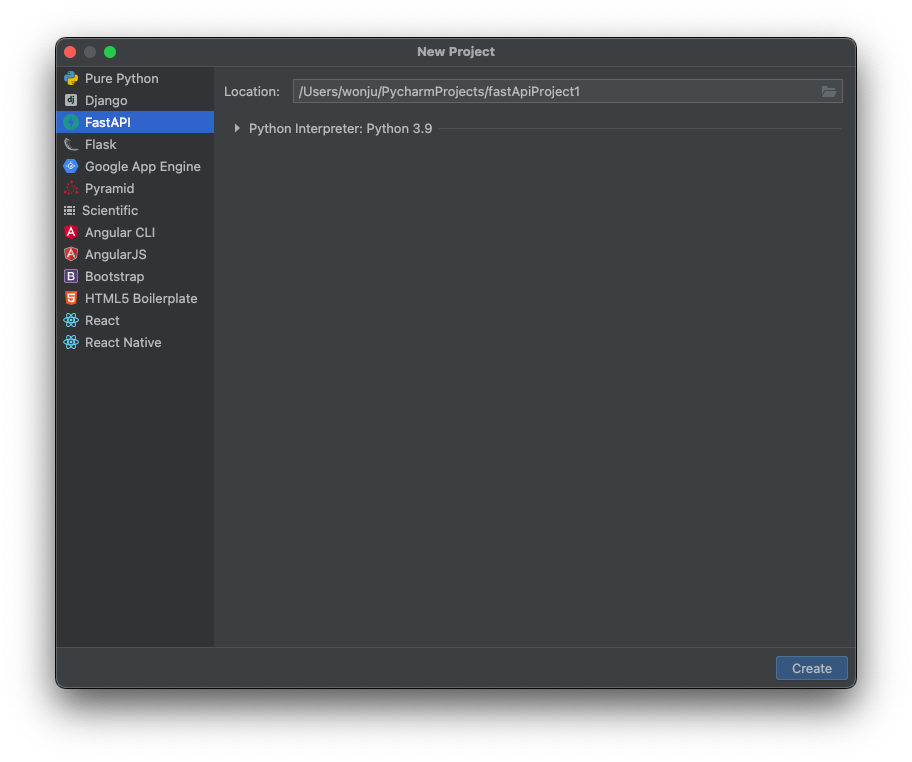Choose HTML5 Boilerplate project type

pyautogui.click(x=135, y=298)
